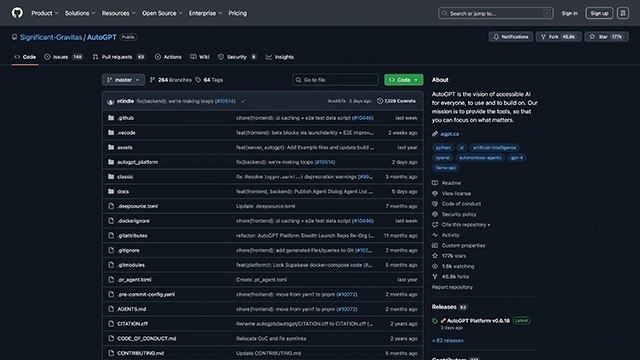This screenshot has width=640, height=360.
Task: Click the artificial-intelligence topic tag
Action: click(x=494, y=148)
